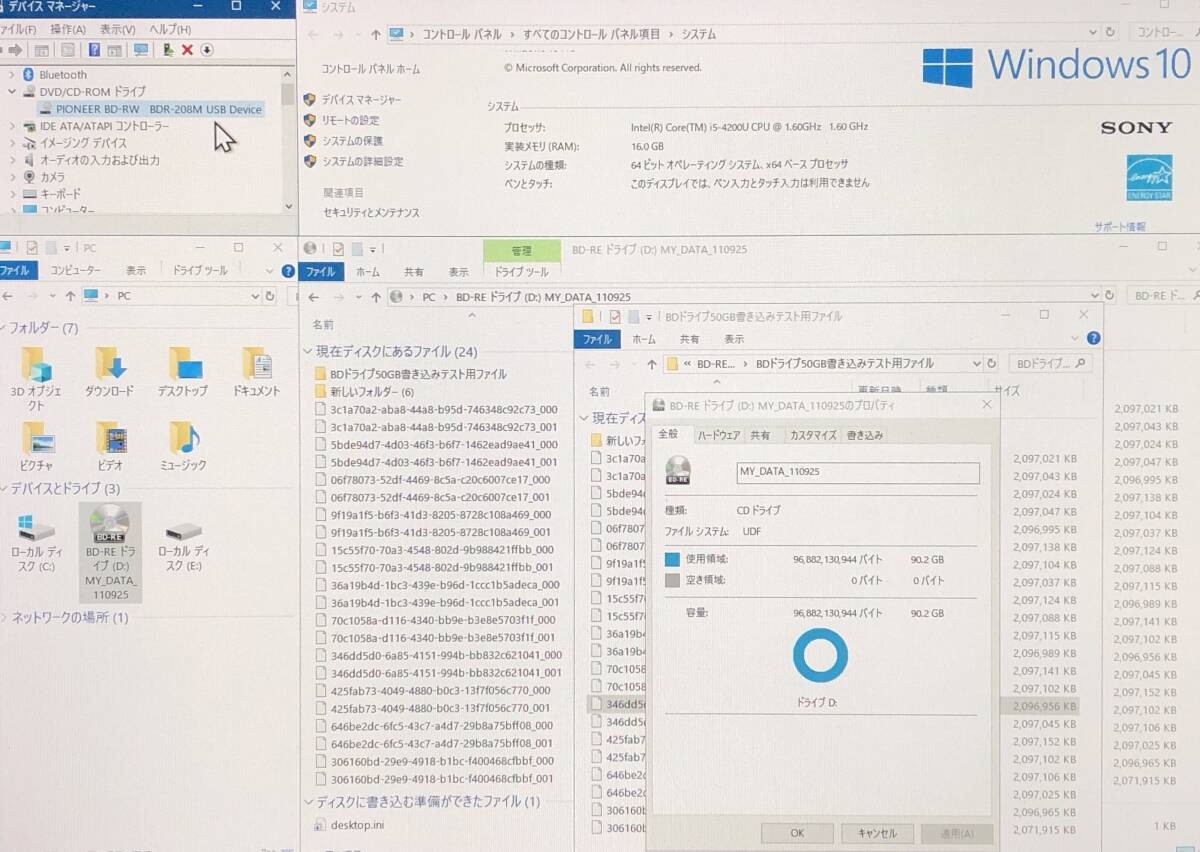Screen dimensions: 1200x852
Task: Collapse ディスクに書き込む準備ができたファイル (1) group
Action: point(309,802)
